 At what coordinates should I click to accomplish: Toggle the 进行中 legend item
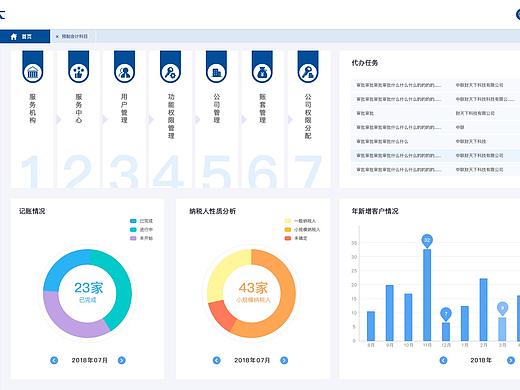141,230
